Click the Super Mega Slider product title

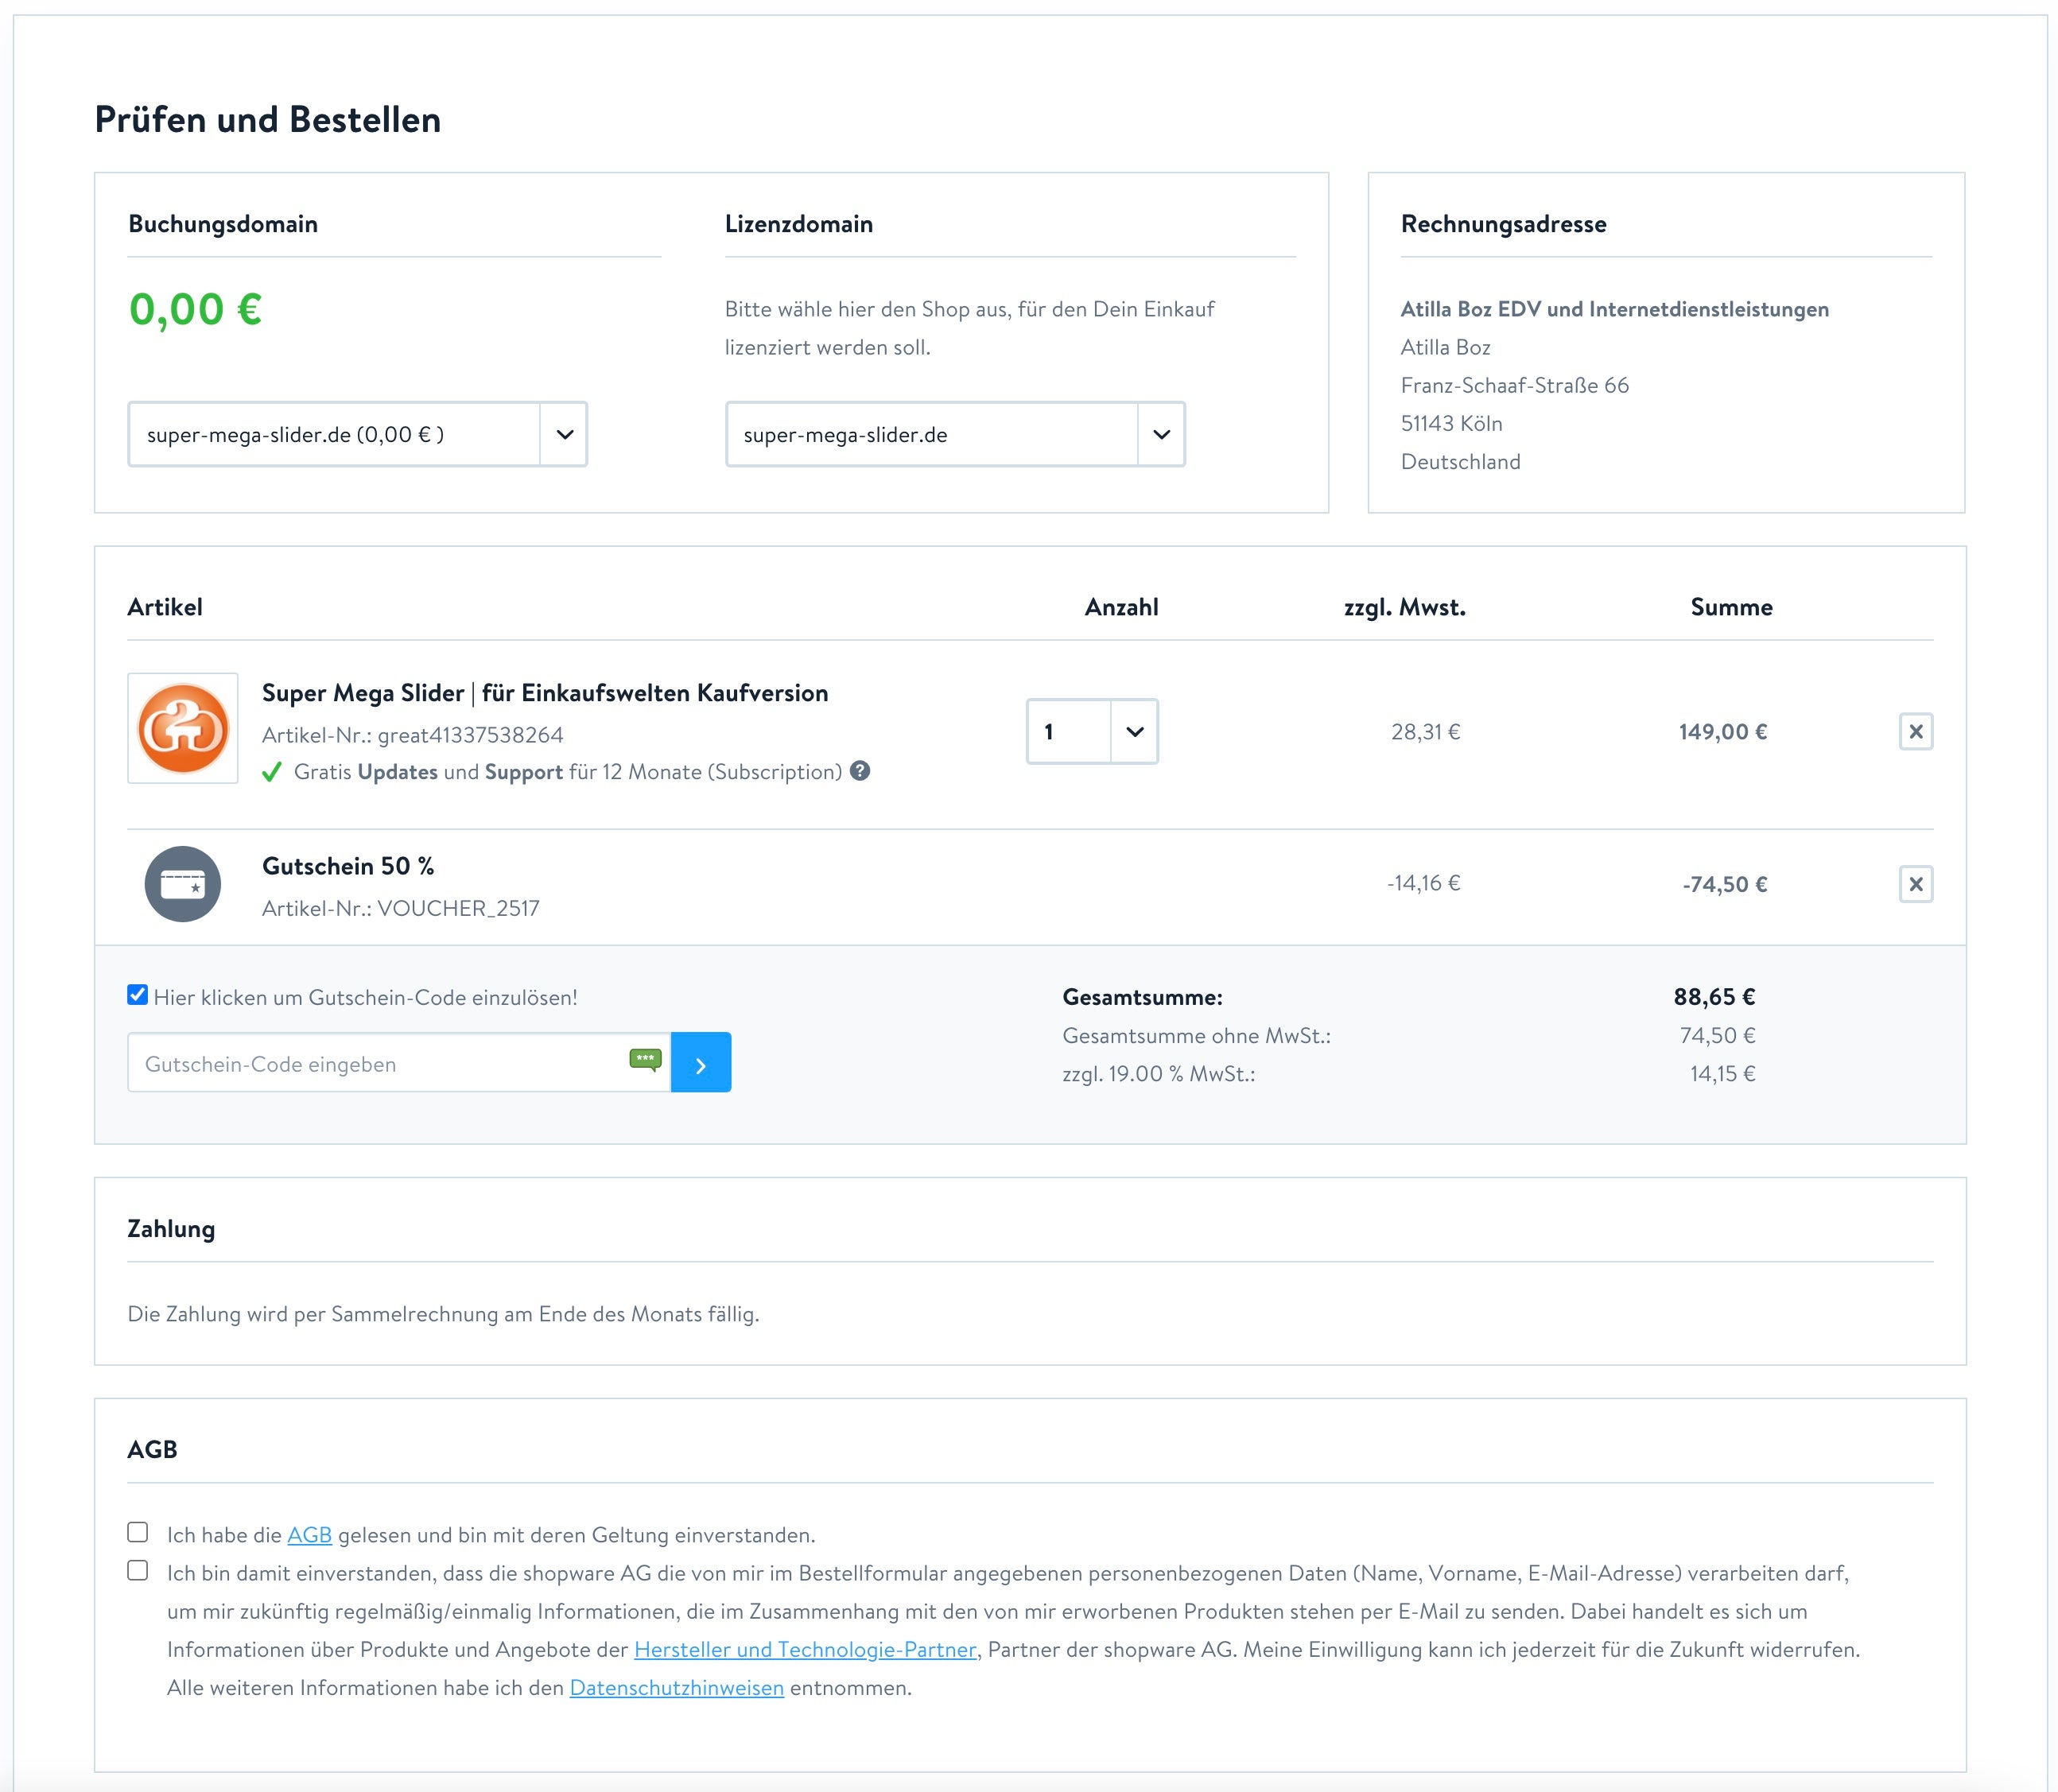click(x=545, y=693)
